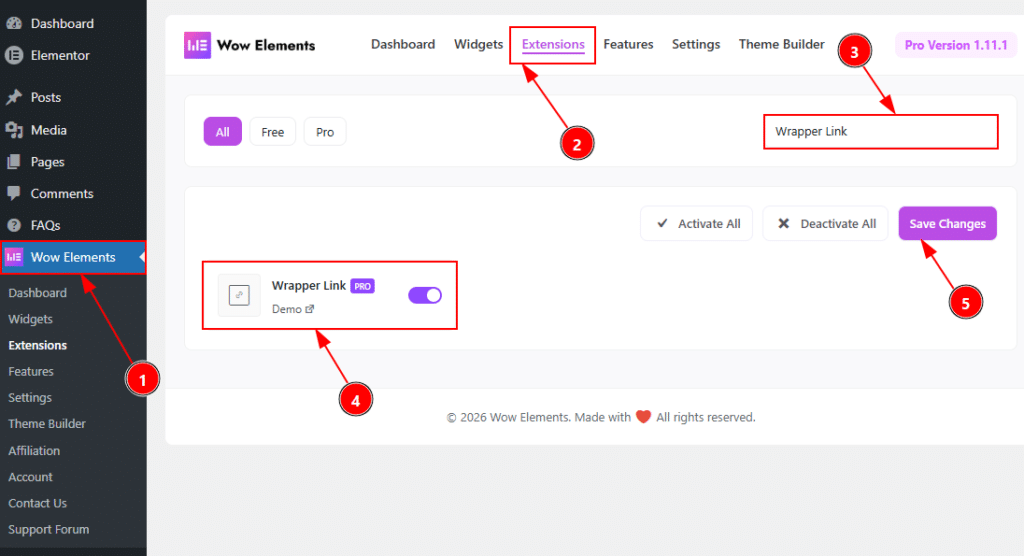Open the Widgets tab in header
Image resolution: width=1024 pixels, height=556 pixels.
pyautogui.click(x=479, y=44)
